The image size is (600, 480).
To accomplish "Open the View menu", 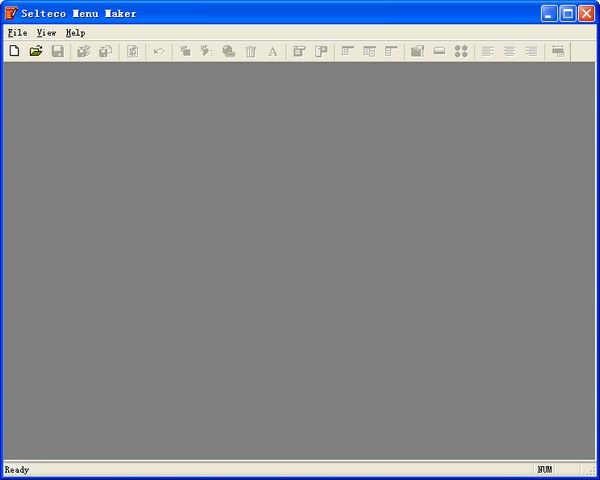I will point(46,33).
